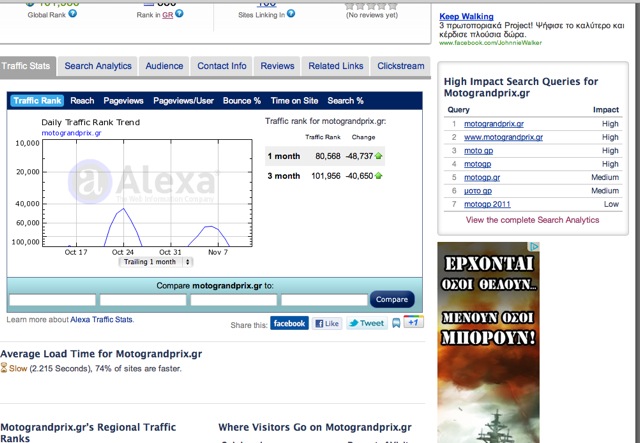Select the Time on Site chart tab
Screen dimensions: 640x443
pyautogui.click(x=294, y=100)
